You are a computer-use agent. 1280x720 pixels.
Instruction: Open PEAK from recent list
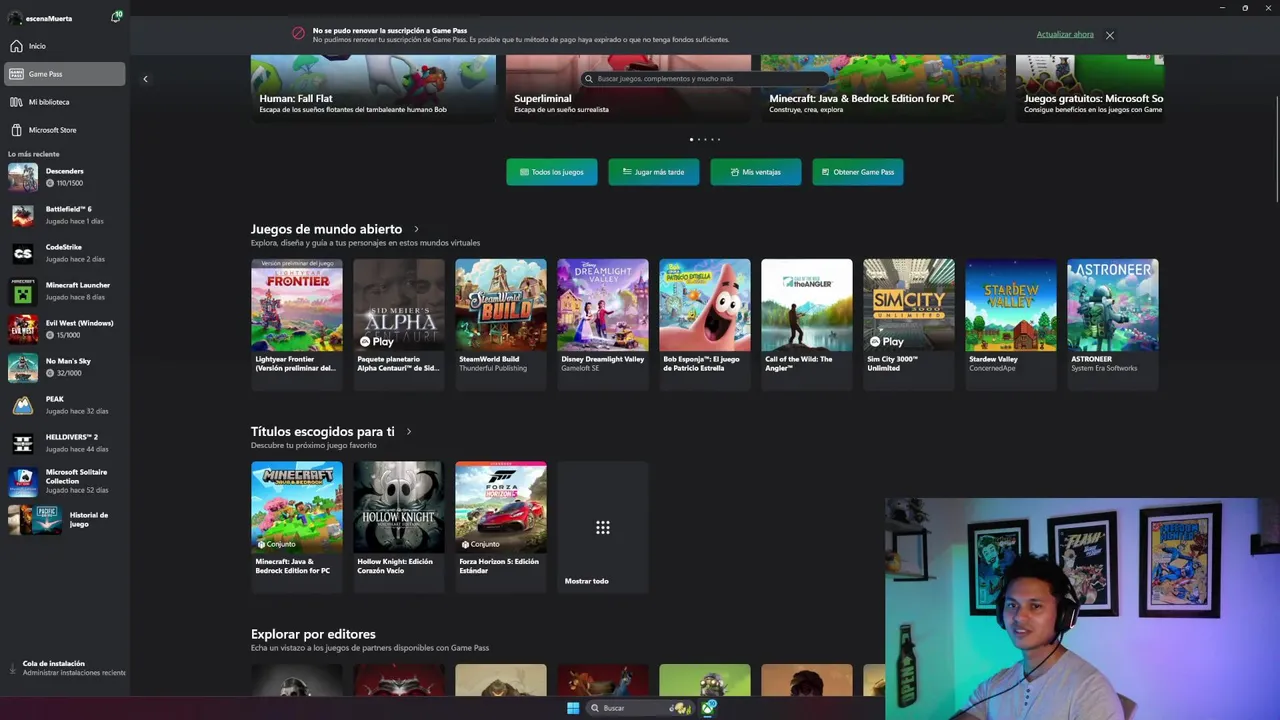[65, 405]
